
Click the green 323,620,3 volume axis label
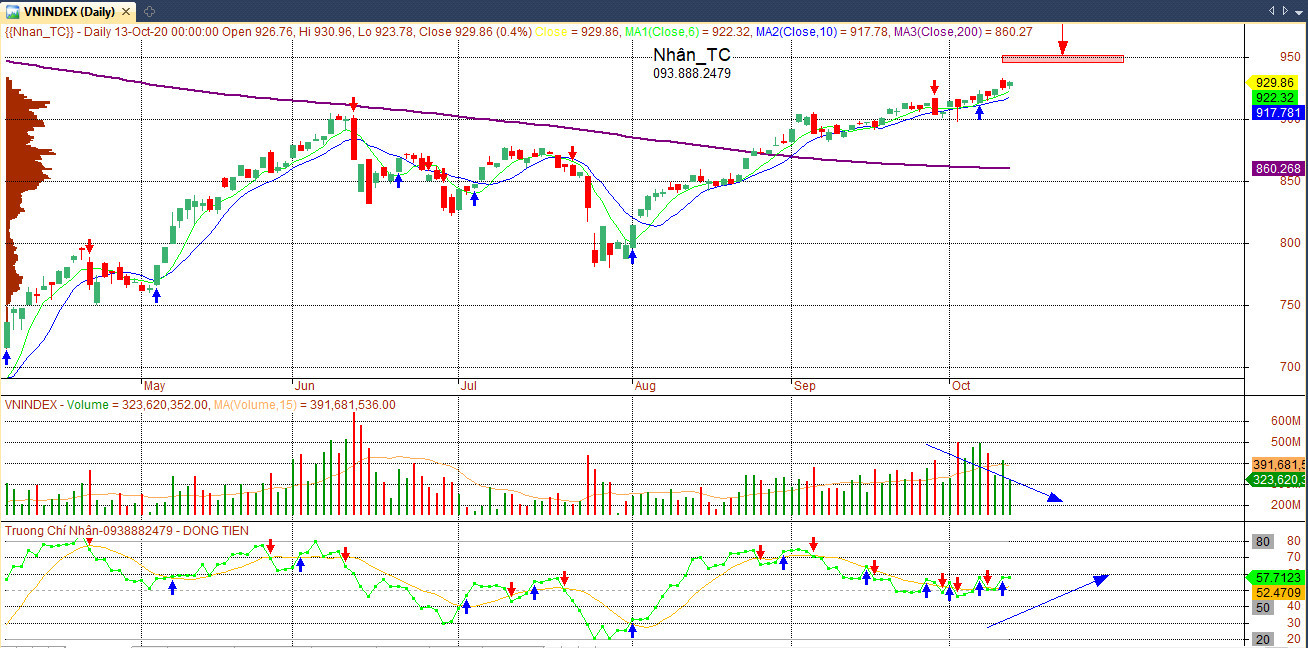(x=1276, y=481)
